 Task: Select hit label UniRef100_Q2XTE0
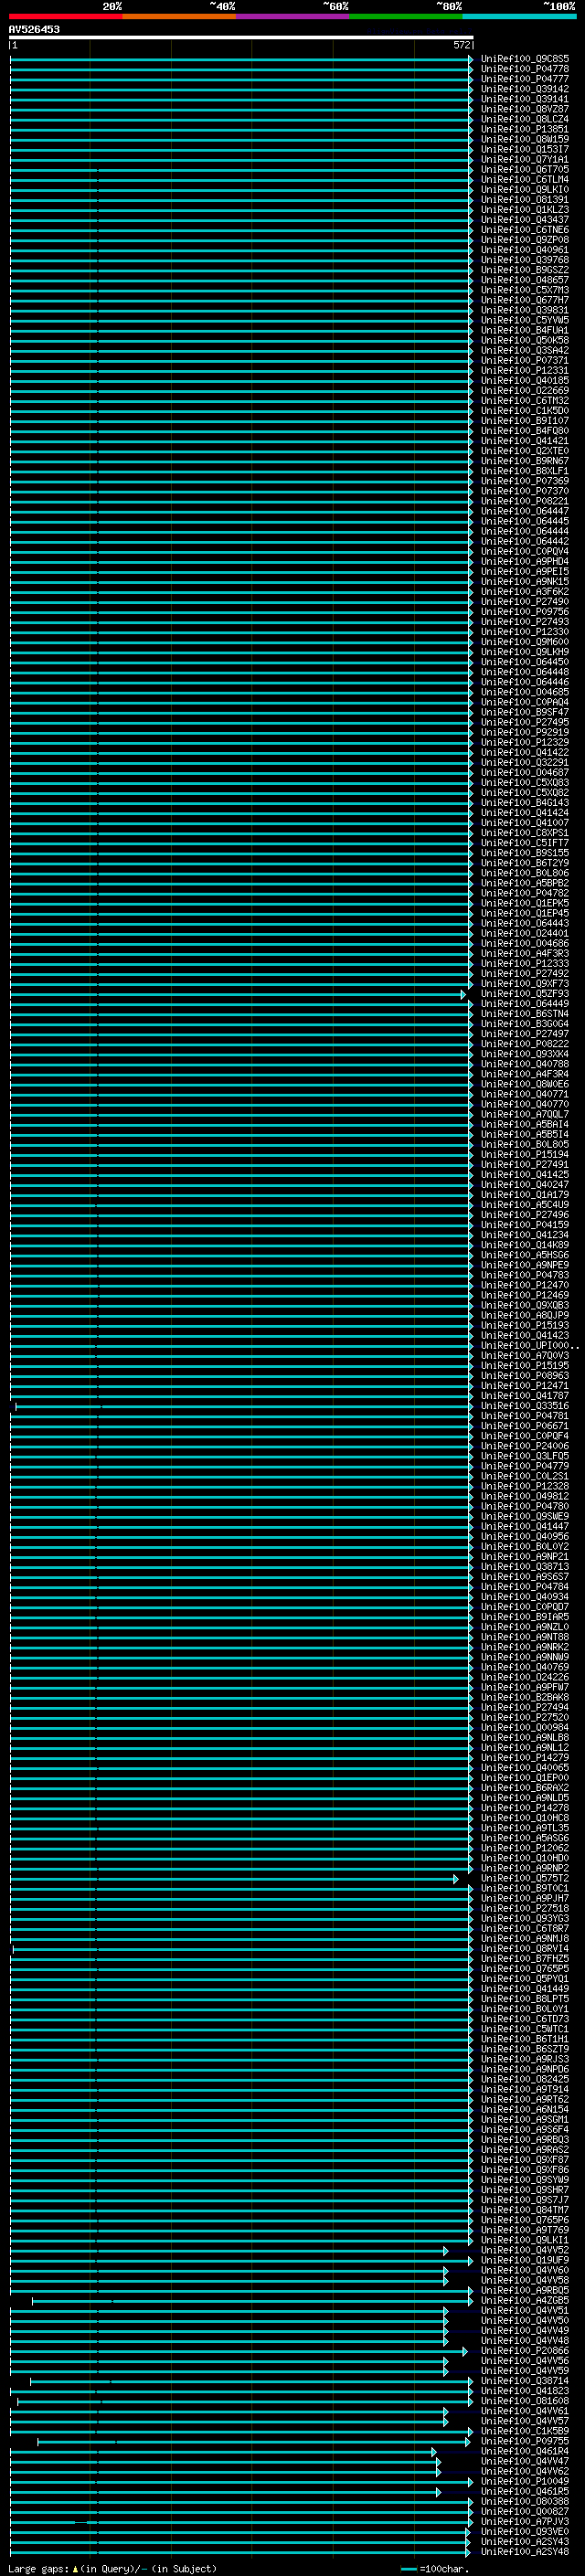tap(525, 451)
